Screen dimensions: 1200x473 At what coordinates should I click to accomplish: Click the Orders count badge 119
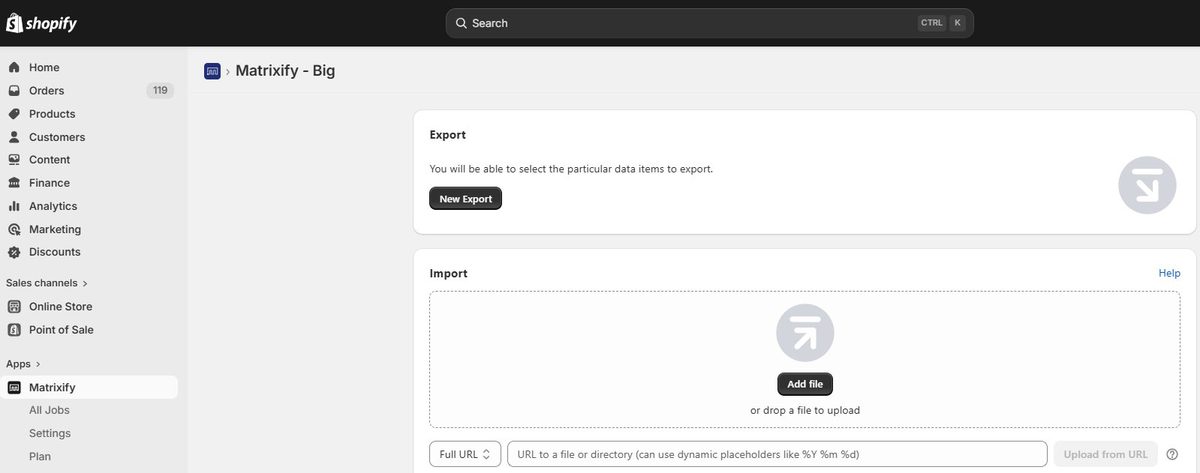tap(160, 90)
